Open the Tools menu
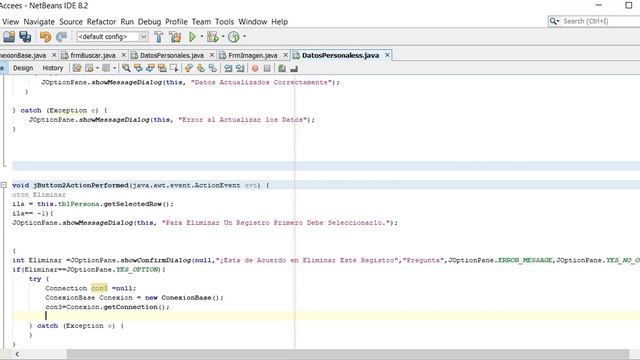The height and width of the screenshot is (360, 640). click(224, 22)
